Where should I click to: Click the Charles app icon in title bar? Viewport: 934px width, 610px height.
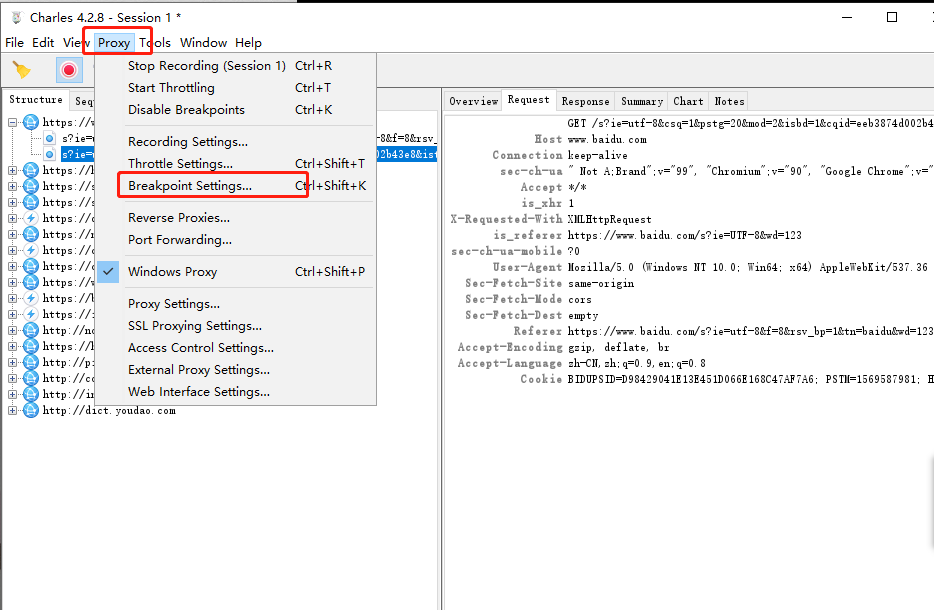17,17
